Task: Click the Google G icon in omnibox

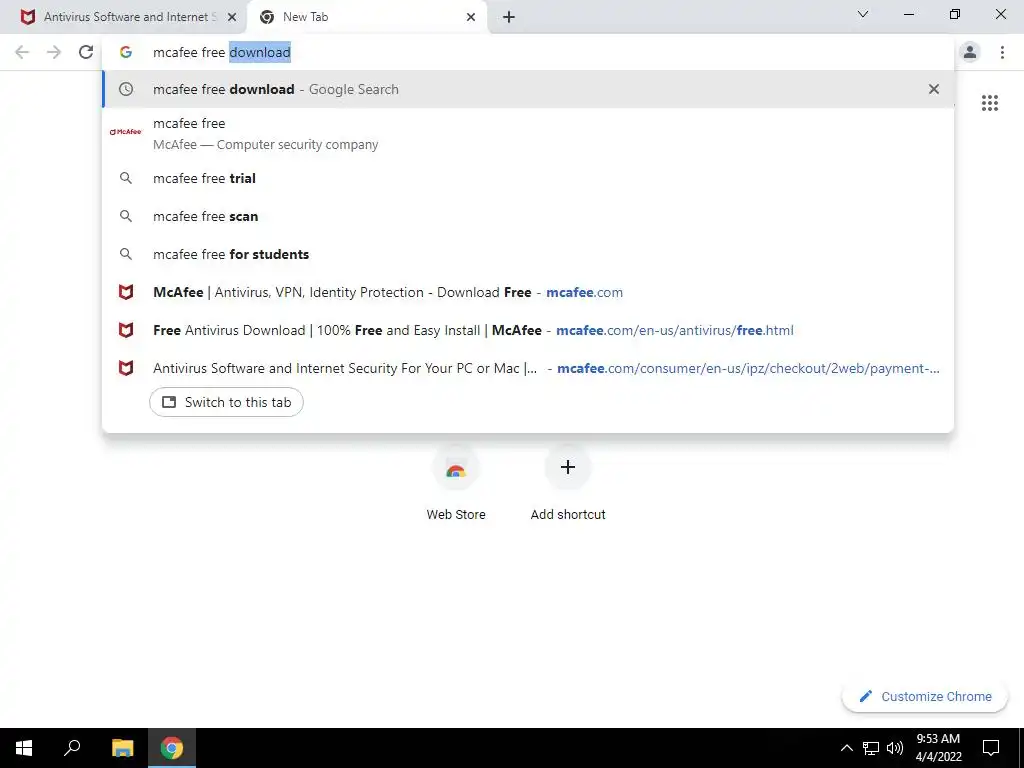Action: (x=126, y=52)
